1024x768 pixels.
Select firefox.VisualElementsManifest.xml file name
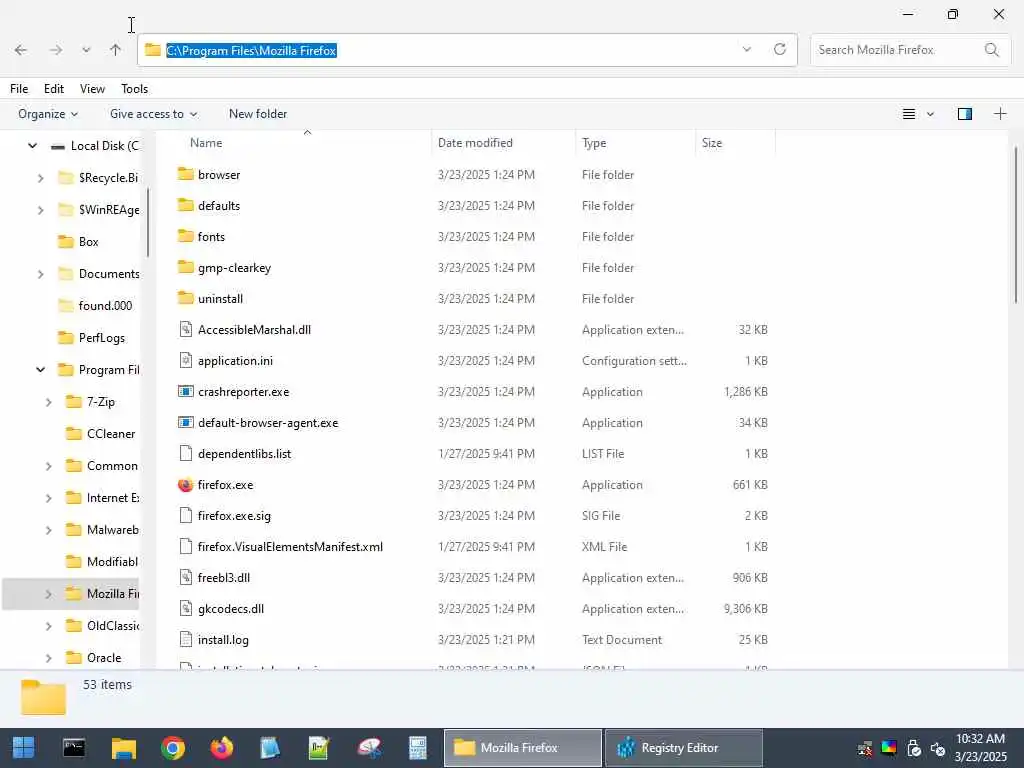pyautogui.click(x=290, y=547)
